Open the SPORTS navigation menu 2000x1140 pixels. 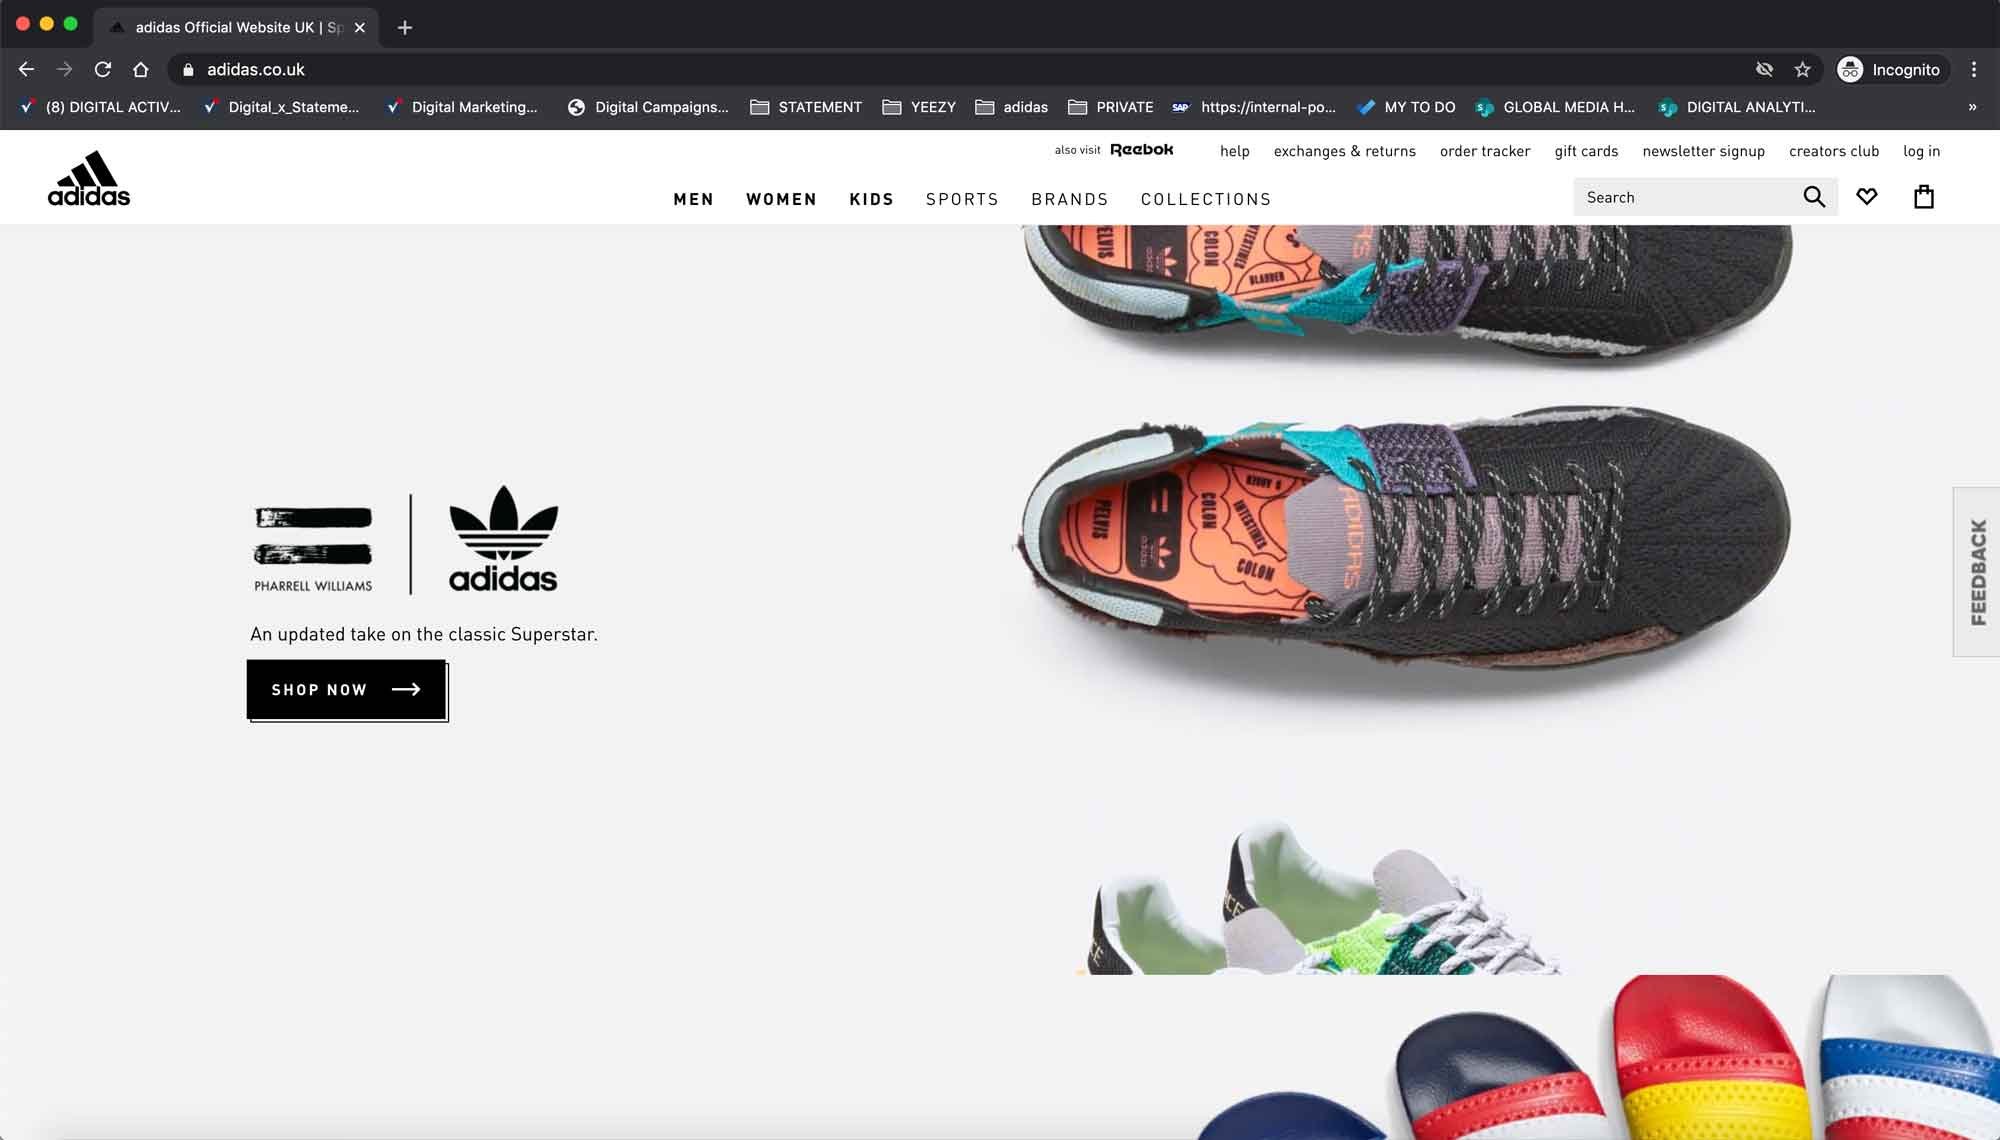pos(962,199)
